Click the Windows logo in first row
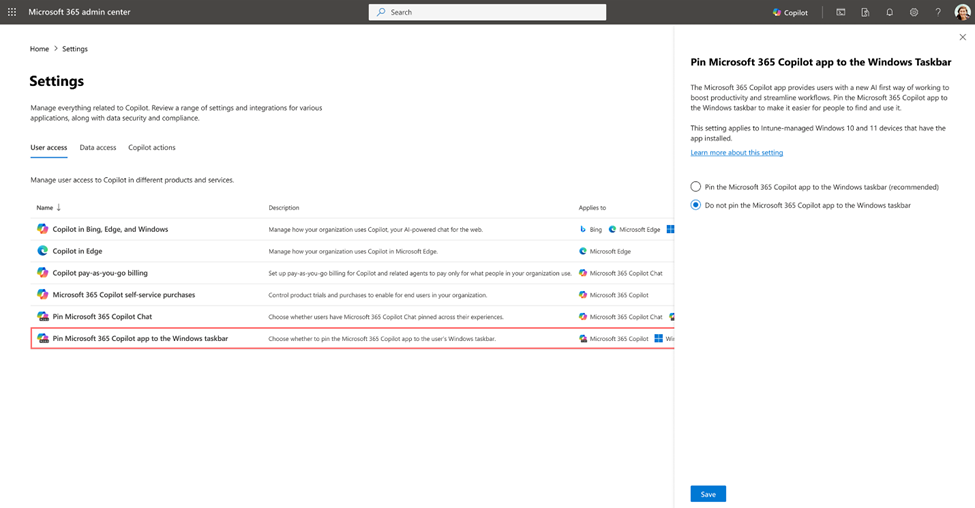Screen dimensions: 975x508 [670, 229]
